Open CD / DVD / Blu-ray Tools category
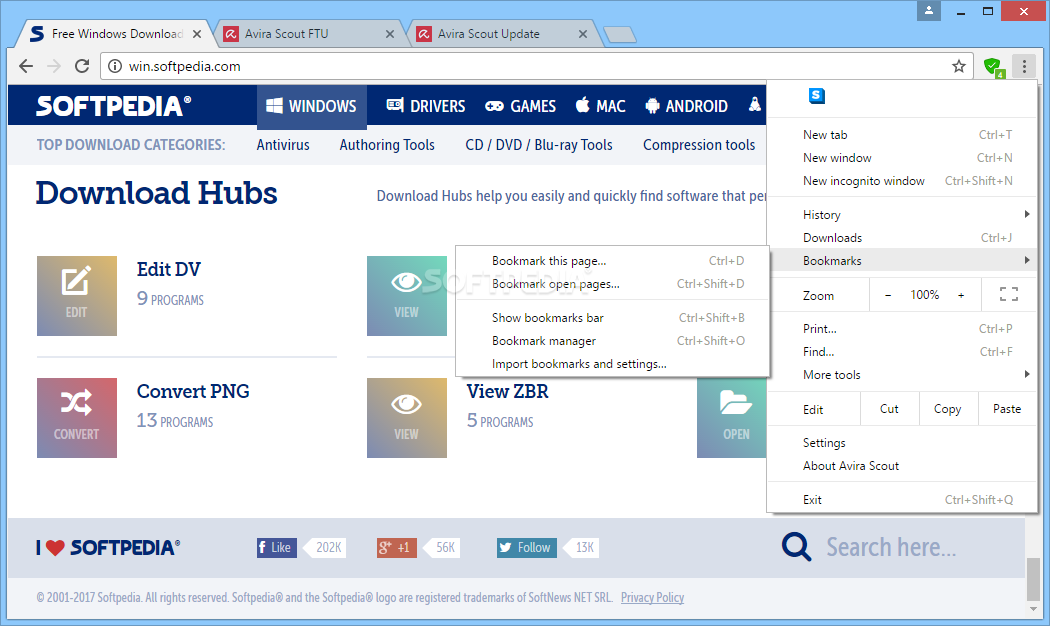 (x=539, y=145)
